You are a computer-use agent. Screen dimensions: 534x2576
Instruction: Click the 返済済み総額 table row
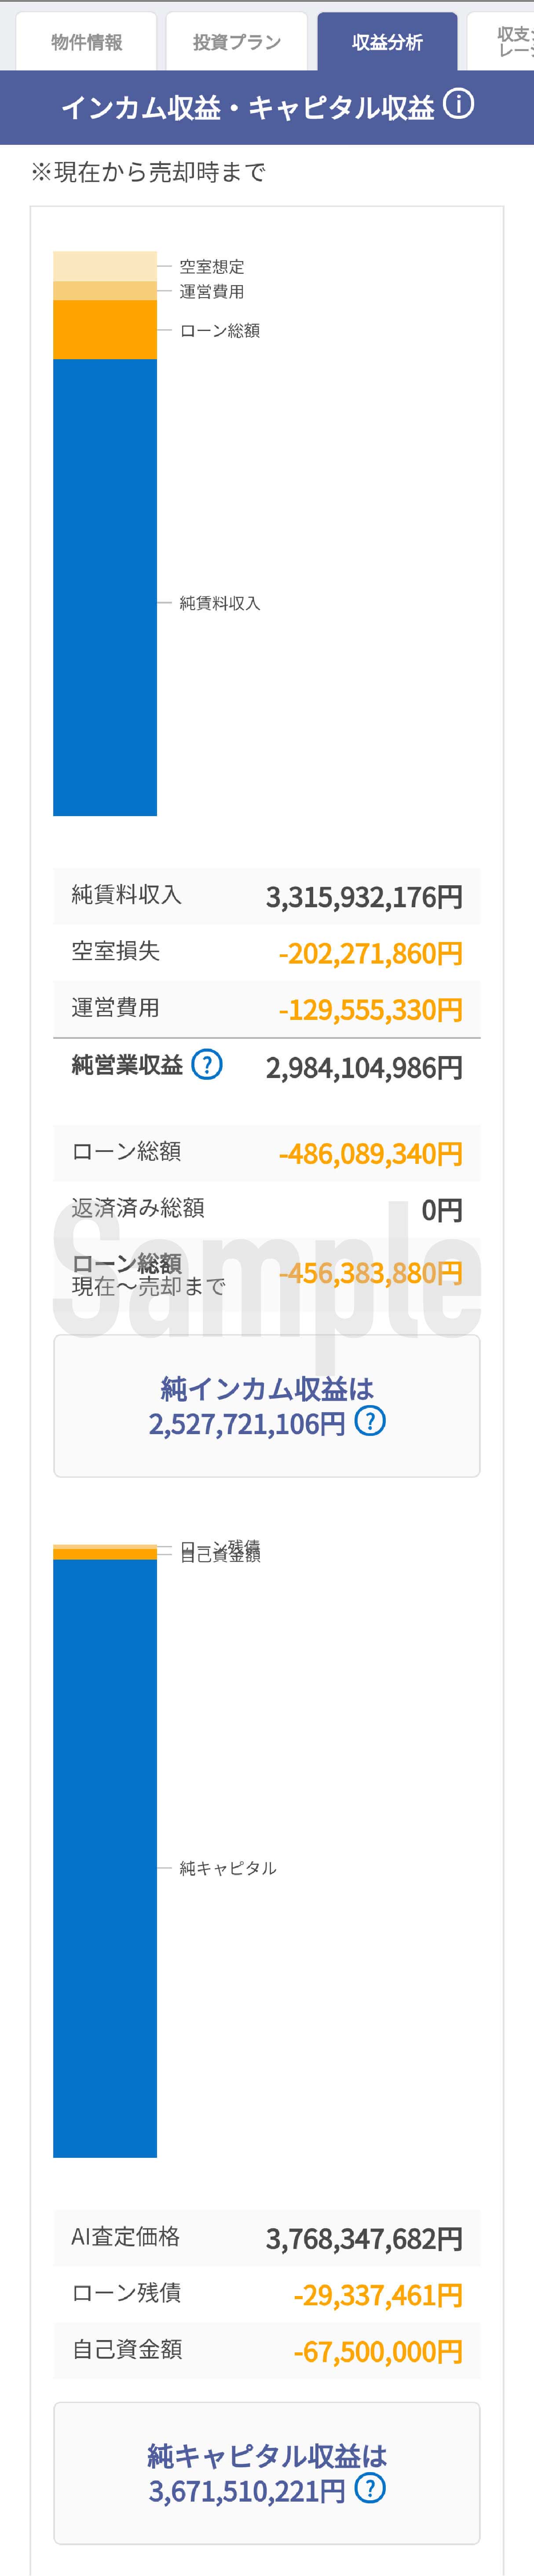click(x=267, y=1209)
